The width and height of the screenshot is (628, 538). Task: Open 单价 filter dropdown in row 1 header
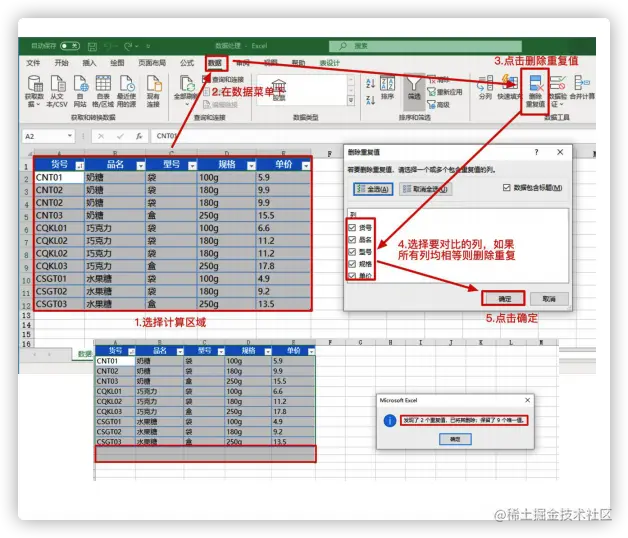tap(306, 165)
